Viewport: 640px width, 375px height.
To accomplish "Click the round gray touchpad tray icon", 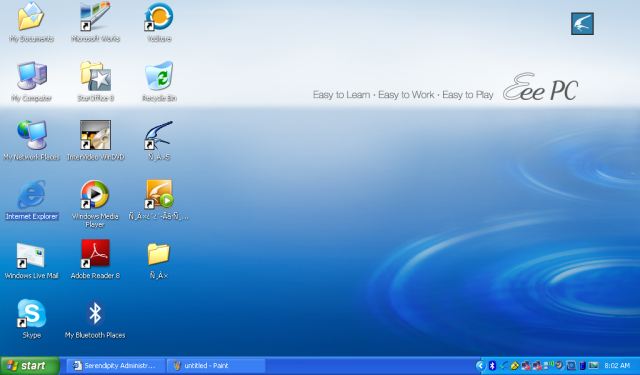I will 559,365.
